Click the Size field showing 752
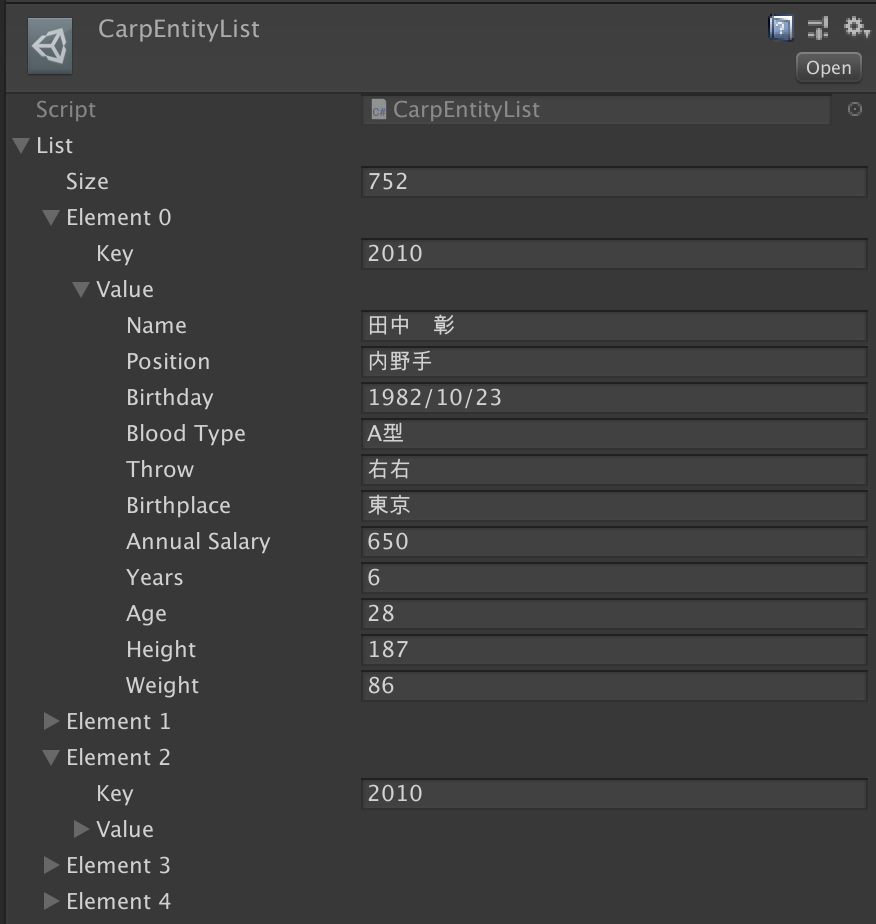Viewport: 876px width, 924px height. [x=614, y=182]
